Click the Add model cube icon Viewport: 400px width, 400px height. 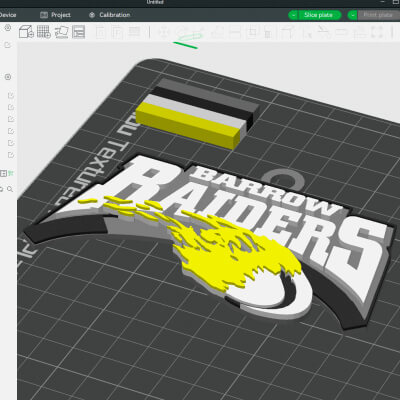(x=26, y=32)
